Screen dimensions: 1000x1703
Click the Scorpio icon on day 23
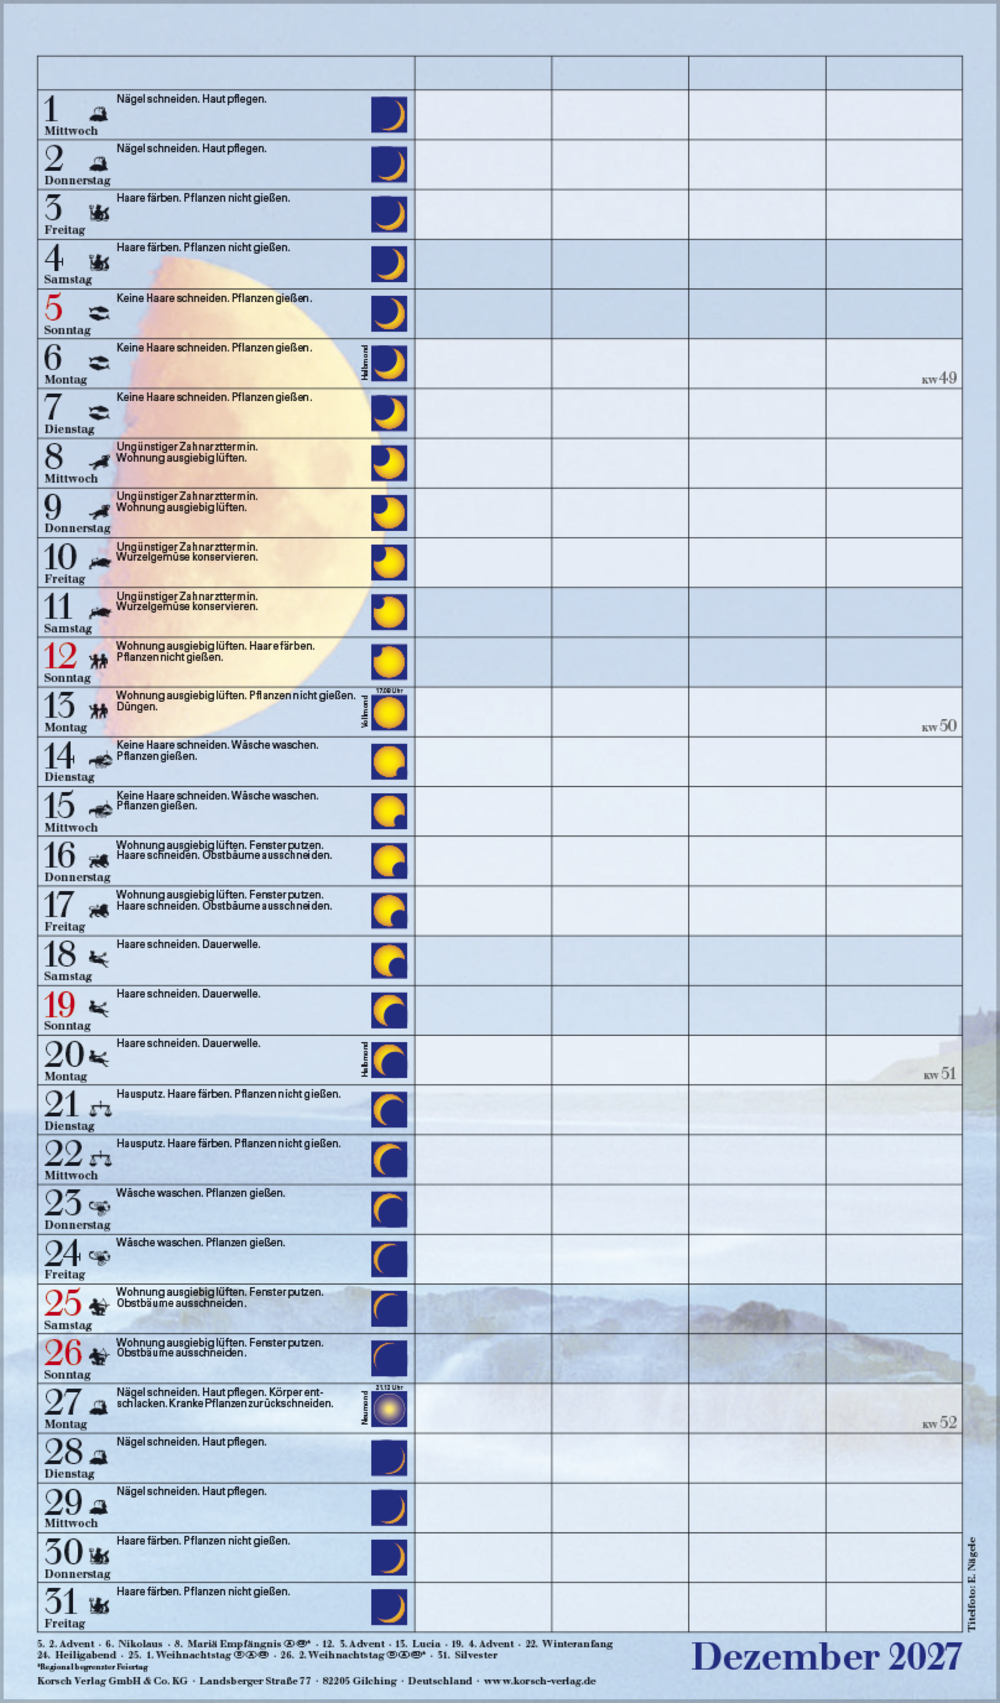point(99,1207)
